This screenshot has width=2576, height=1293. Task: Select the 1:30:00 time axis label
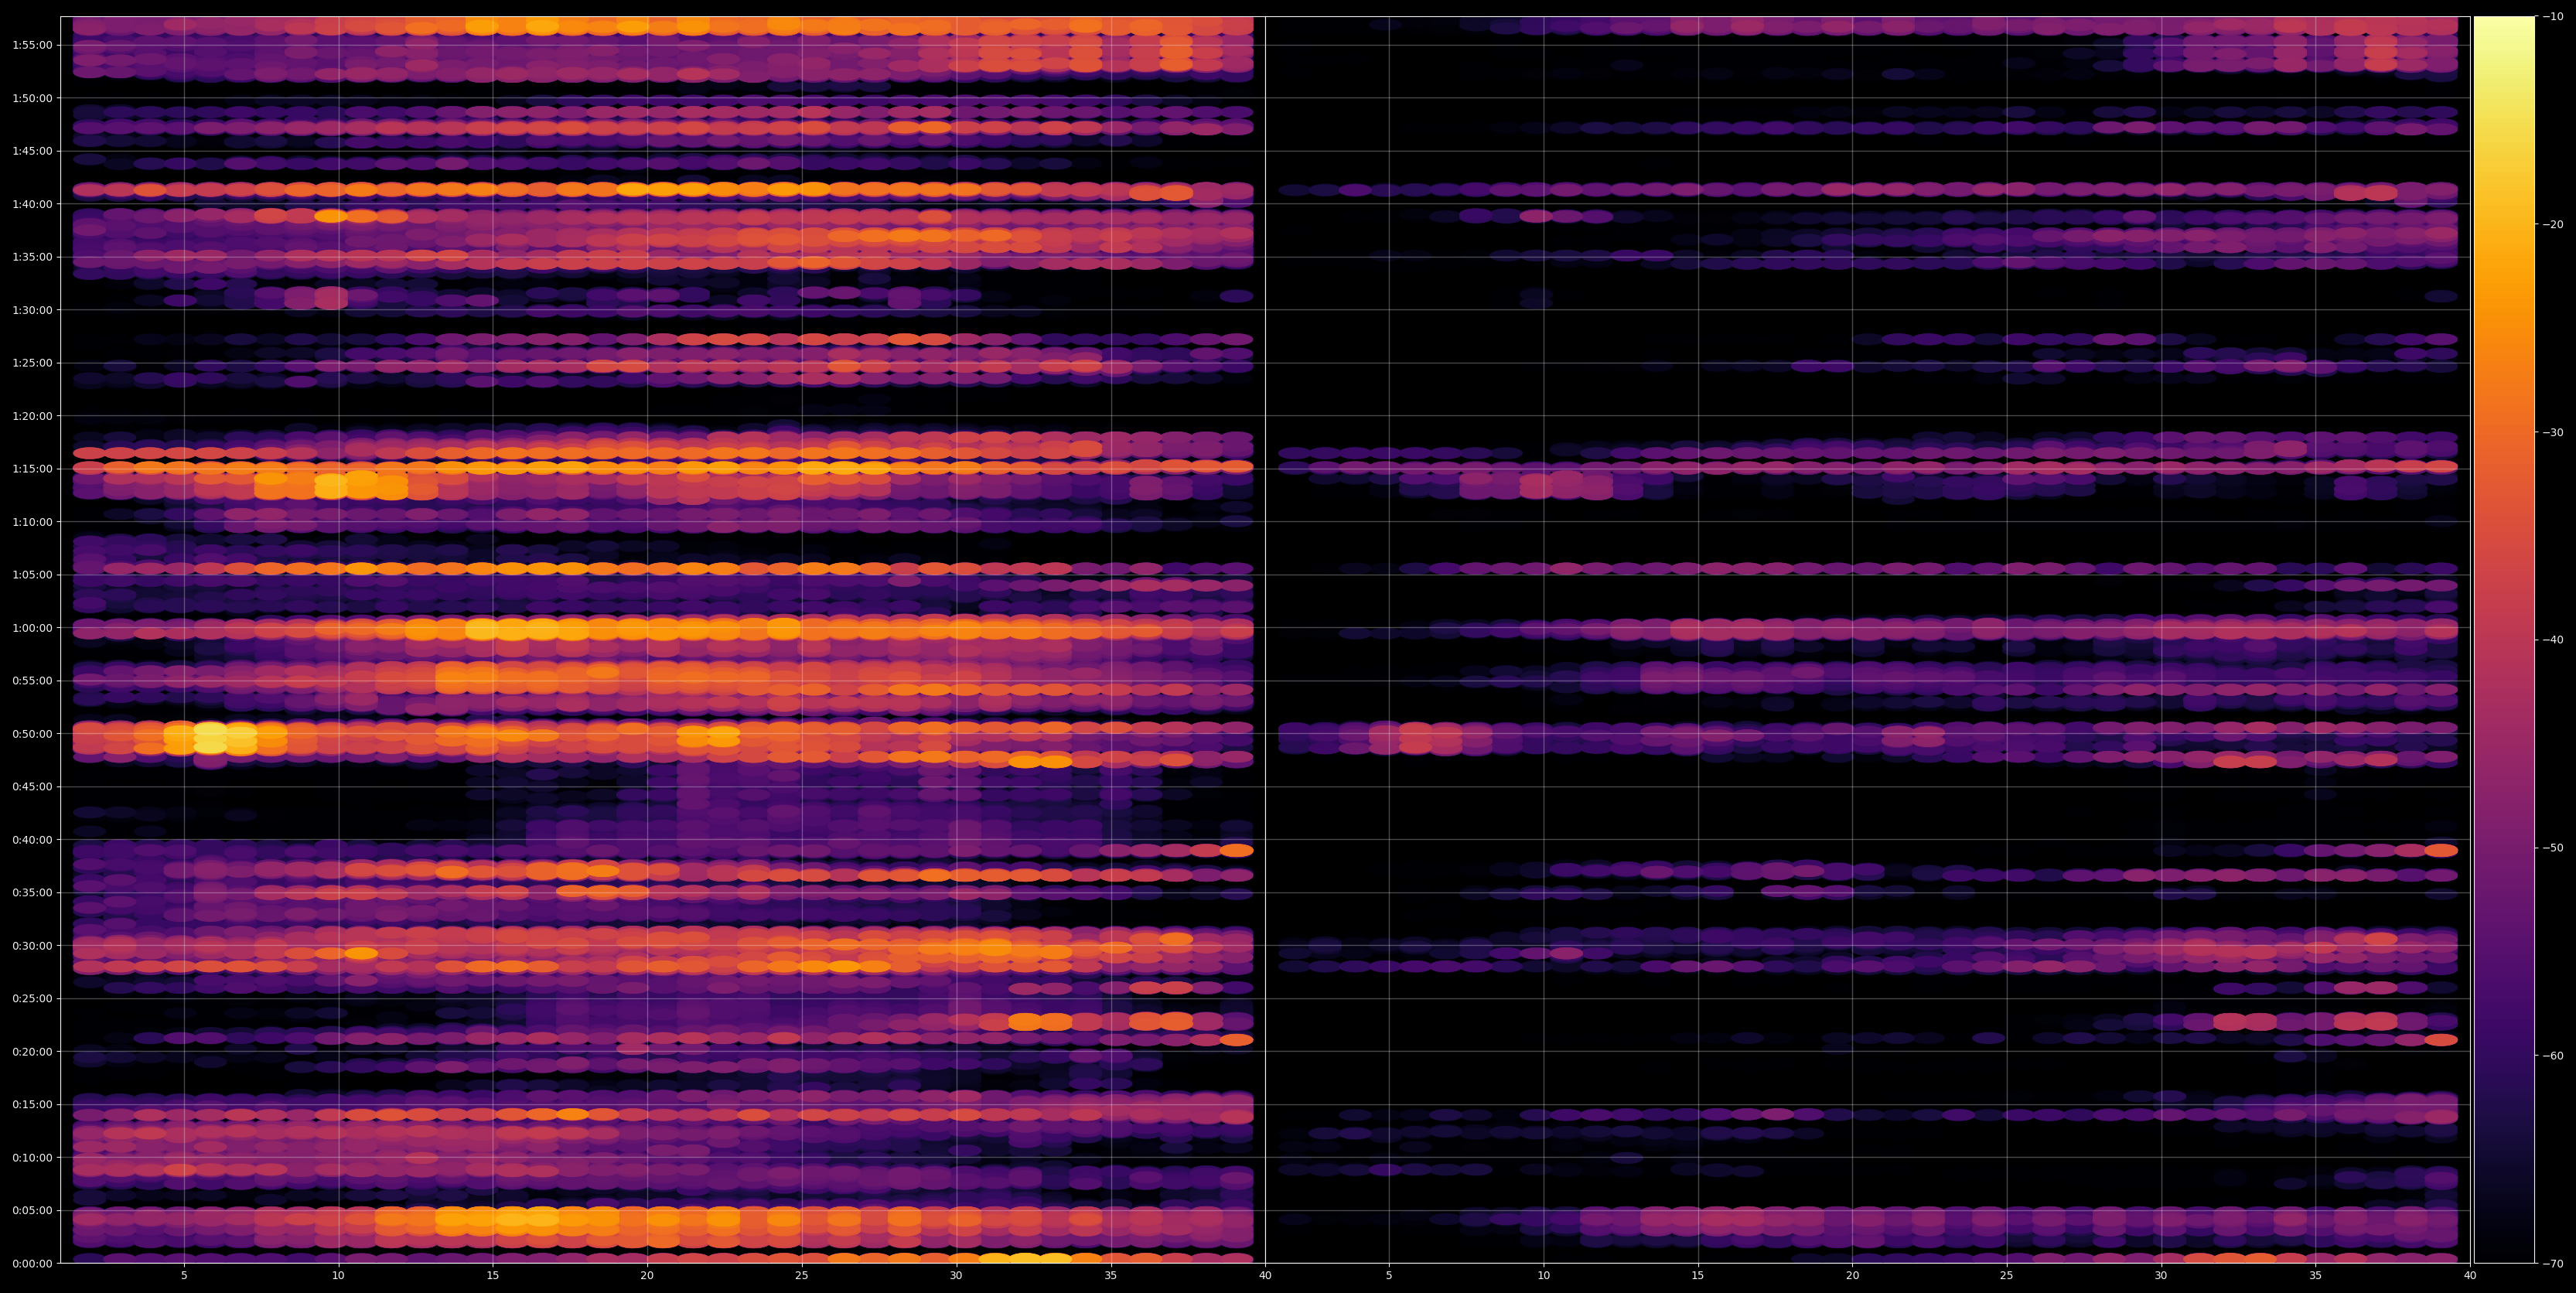32,309
